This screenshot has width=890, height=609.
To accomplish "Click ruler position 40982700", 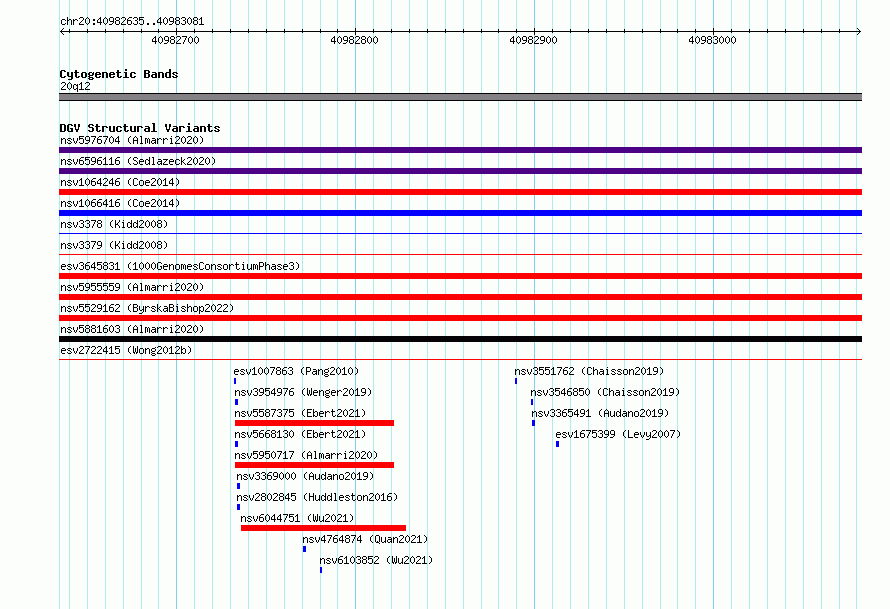I will [x=175, y=40].
